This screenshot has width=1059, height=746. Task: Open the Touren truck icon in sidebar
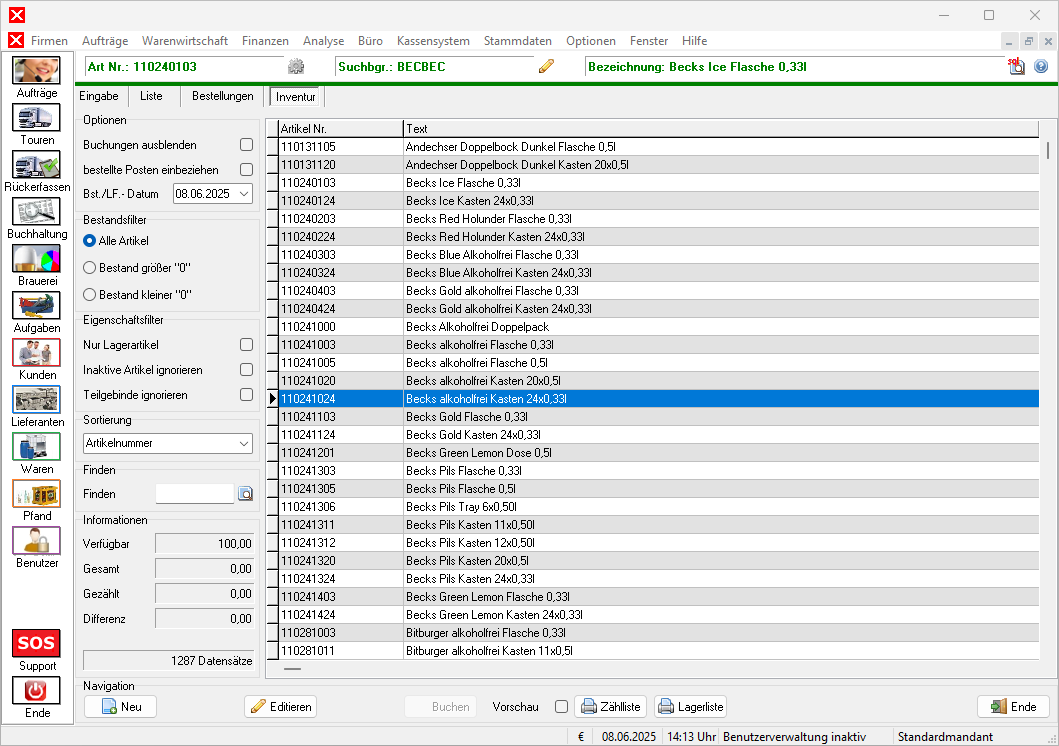37,118
